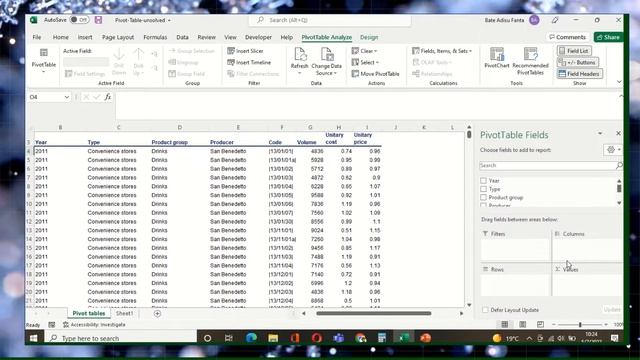Check the Product group field checkbox
Viewport: 640px width, 360px height.
484,198
